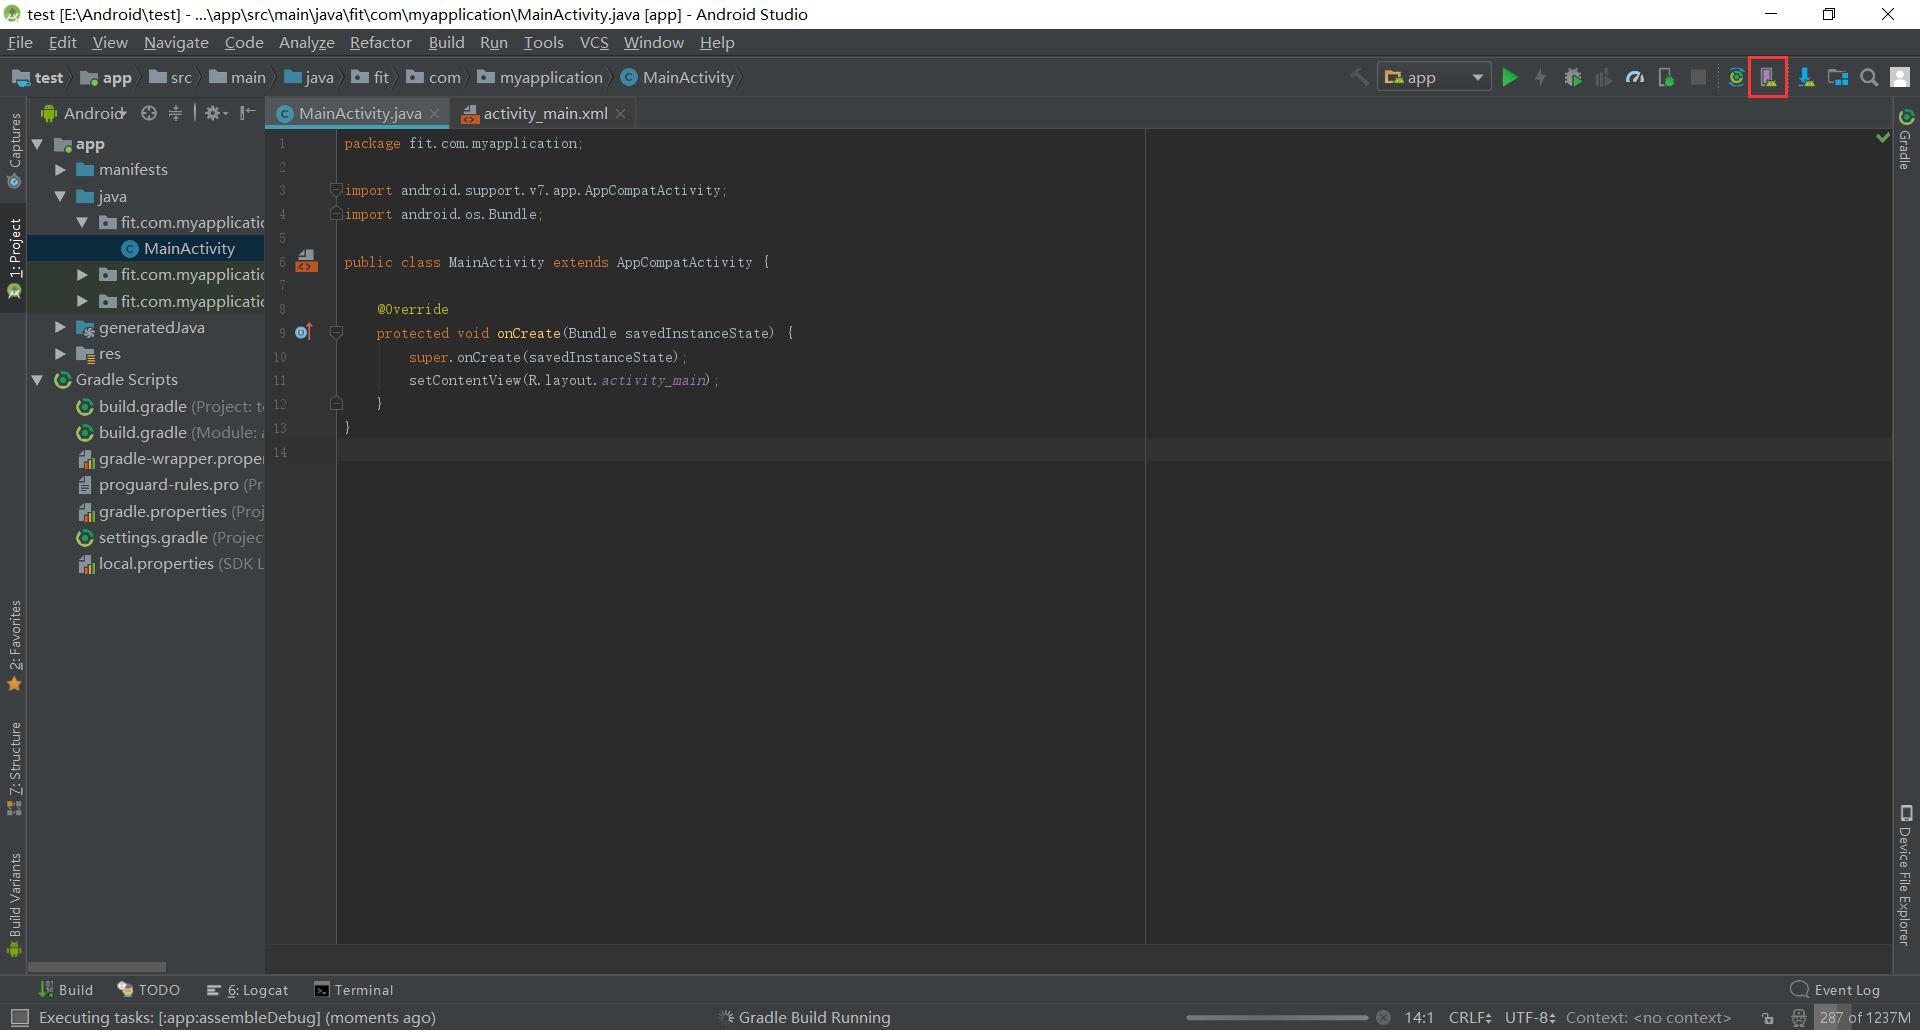Screen dimensions: 1920x1030
Task: Click the Hector inspection icon in status bar
Action: [1799, 1018]
